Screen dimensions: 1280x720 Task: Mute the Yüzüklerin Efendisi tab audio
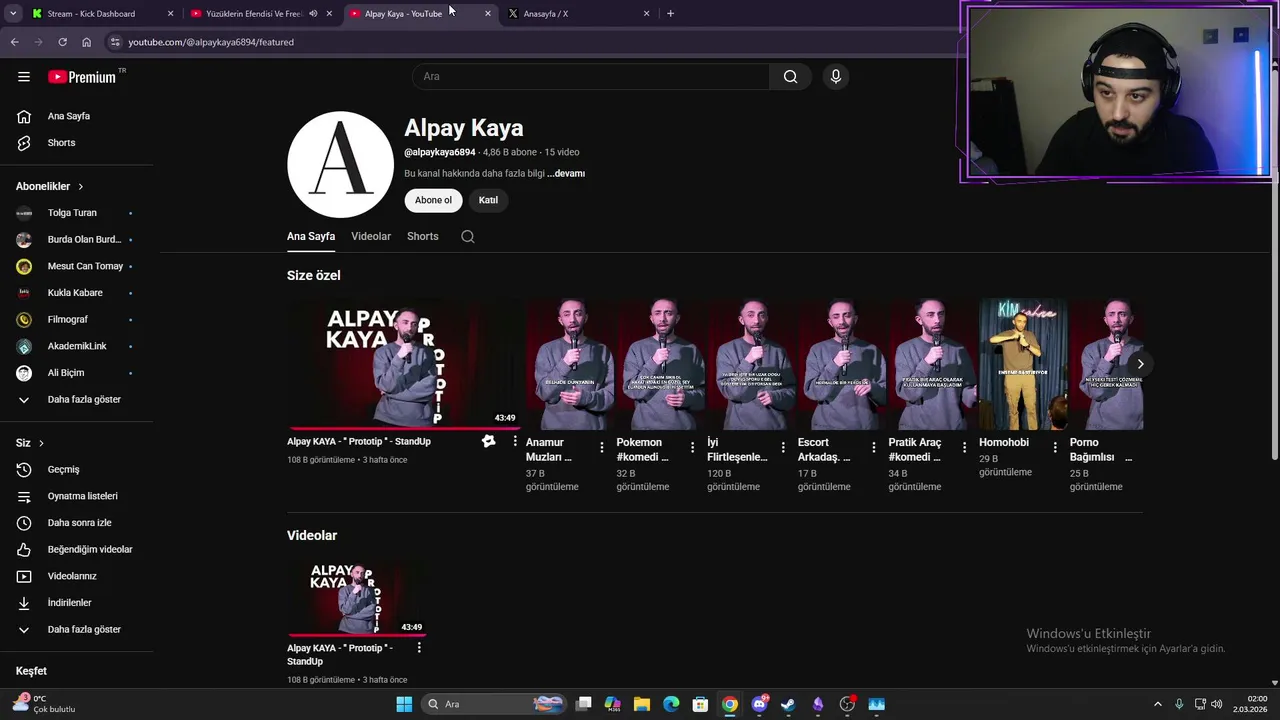[x=313, y=14]
